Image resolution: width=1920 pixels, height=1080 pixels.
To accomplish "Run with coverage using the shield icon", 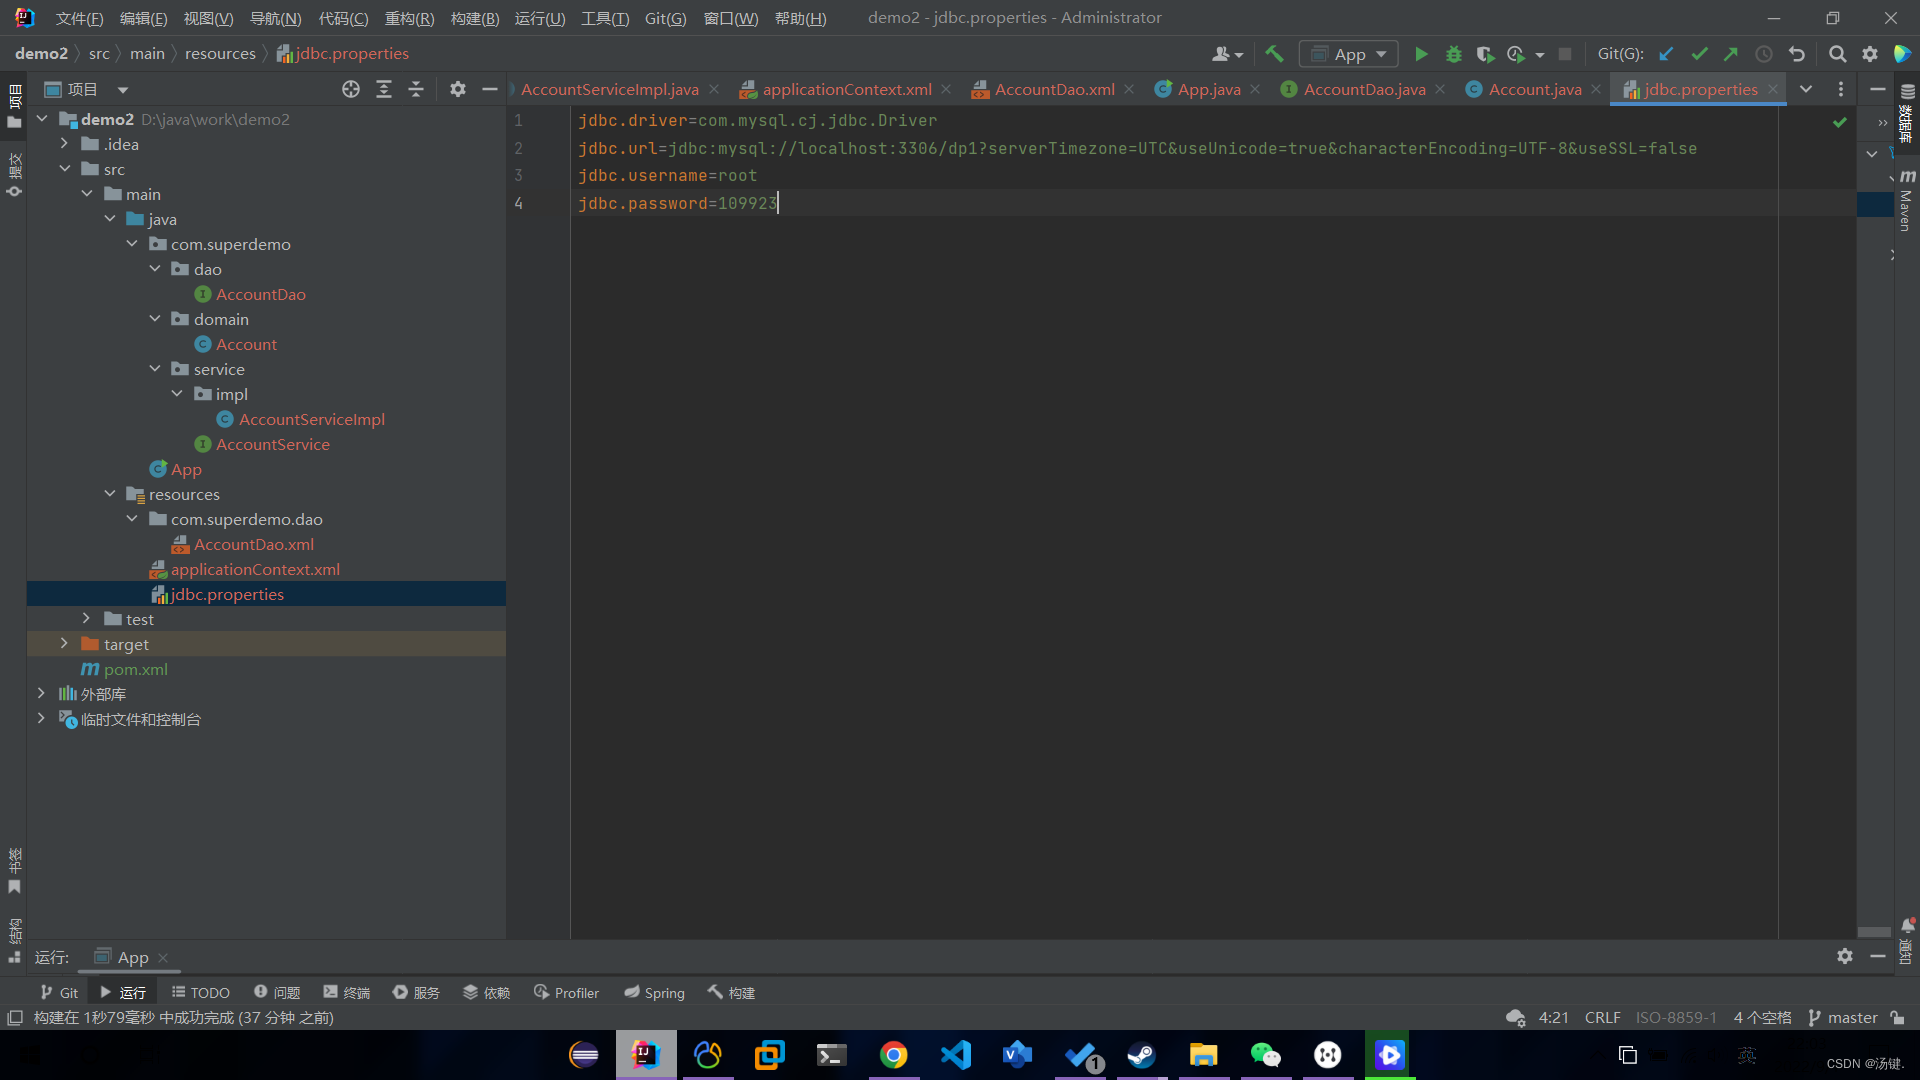I will [x=1485, y=54].
